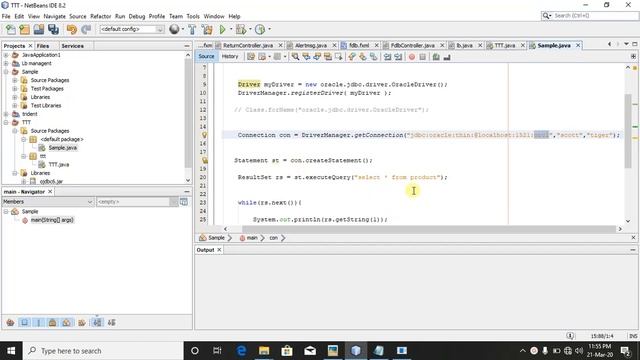This screenshot has height=360, width=640.
Task: Click the Build Project hammer icon
Action: pos(192,29)
